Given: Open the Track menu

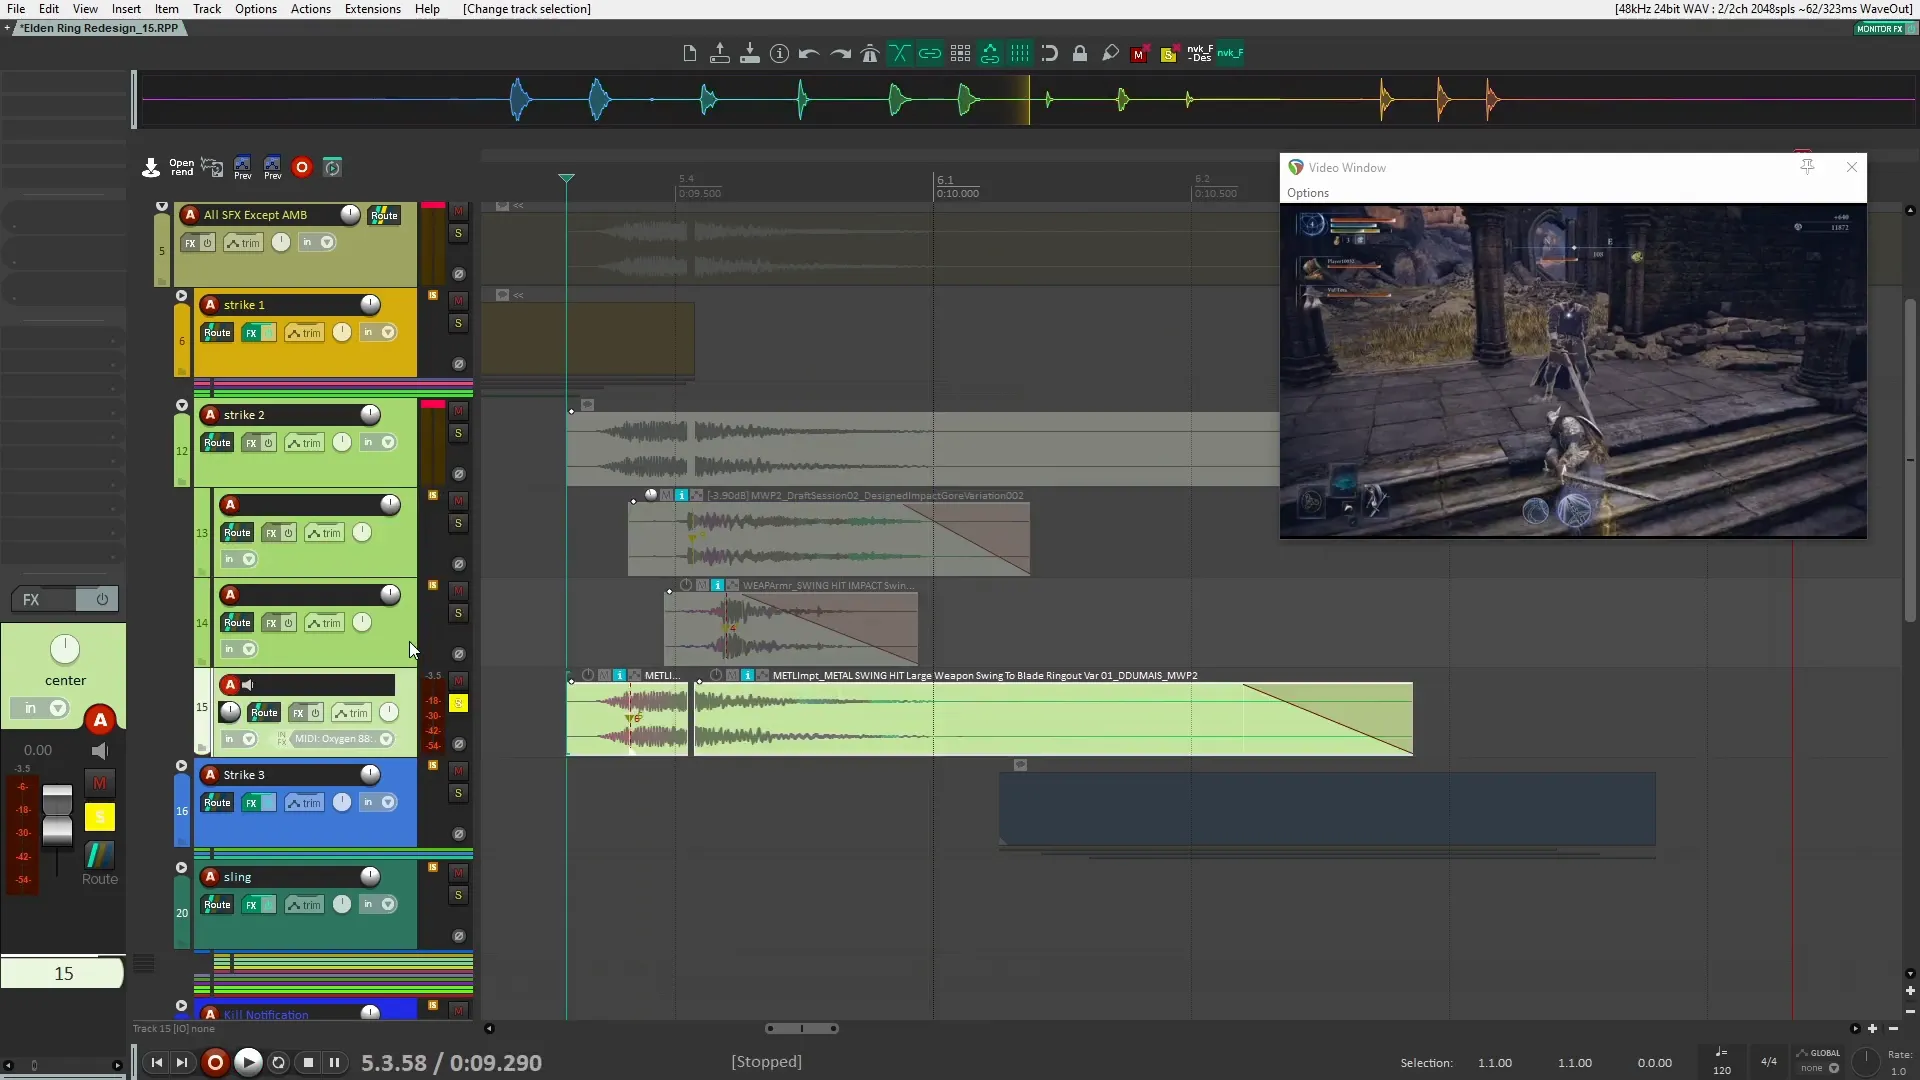Looking at the screenshot, I should pos(206,9).
